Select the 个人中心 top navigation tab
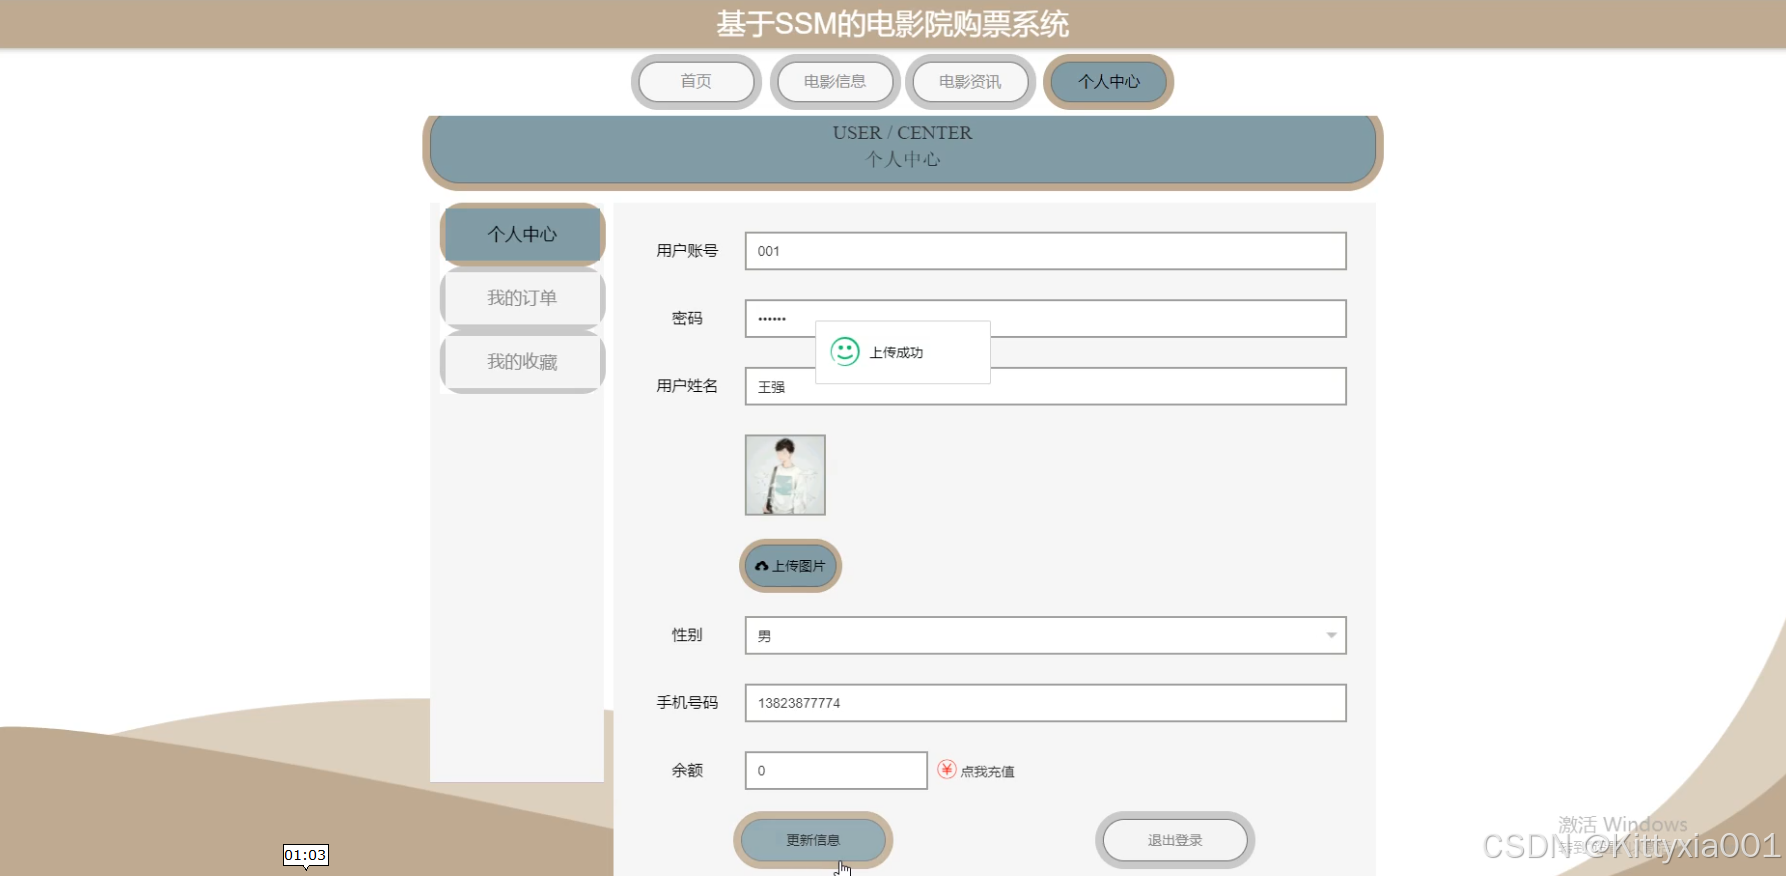The image size is (1786, 876). click(x=1108, y=82)
